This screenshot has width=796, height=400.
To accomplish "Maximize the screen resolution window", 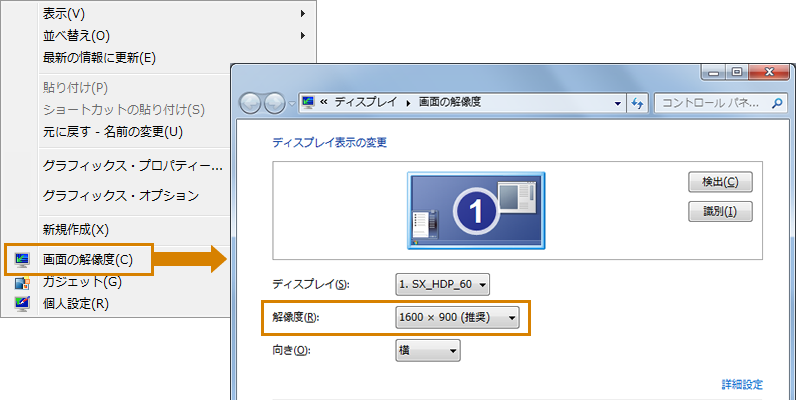I will pyautogui.click(x=737, y=73).
